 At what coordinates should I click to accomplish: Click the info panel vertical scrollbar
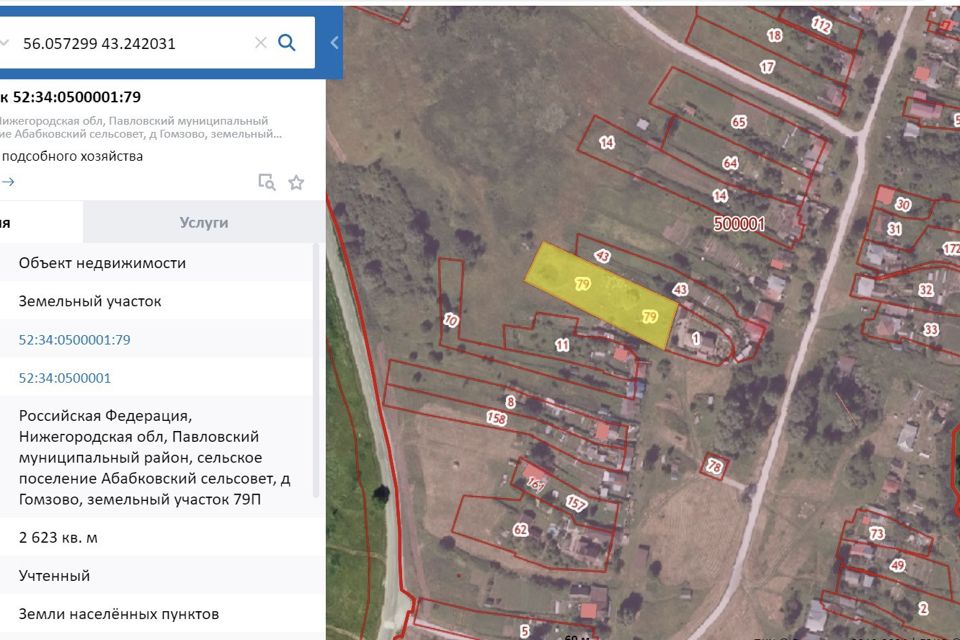click(x=317, y=371)
